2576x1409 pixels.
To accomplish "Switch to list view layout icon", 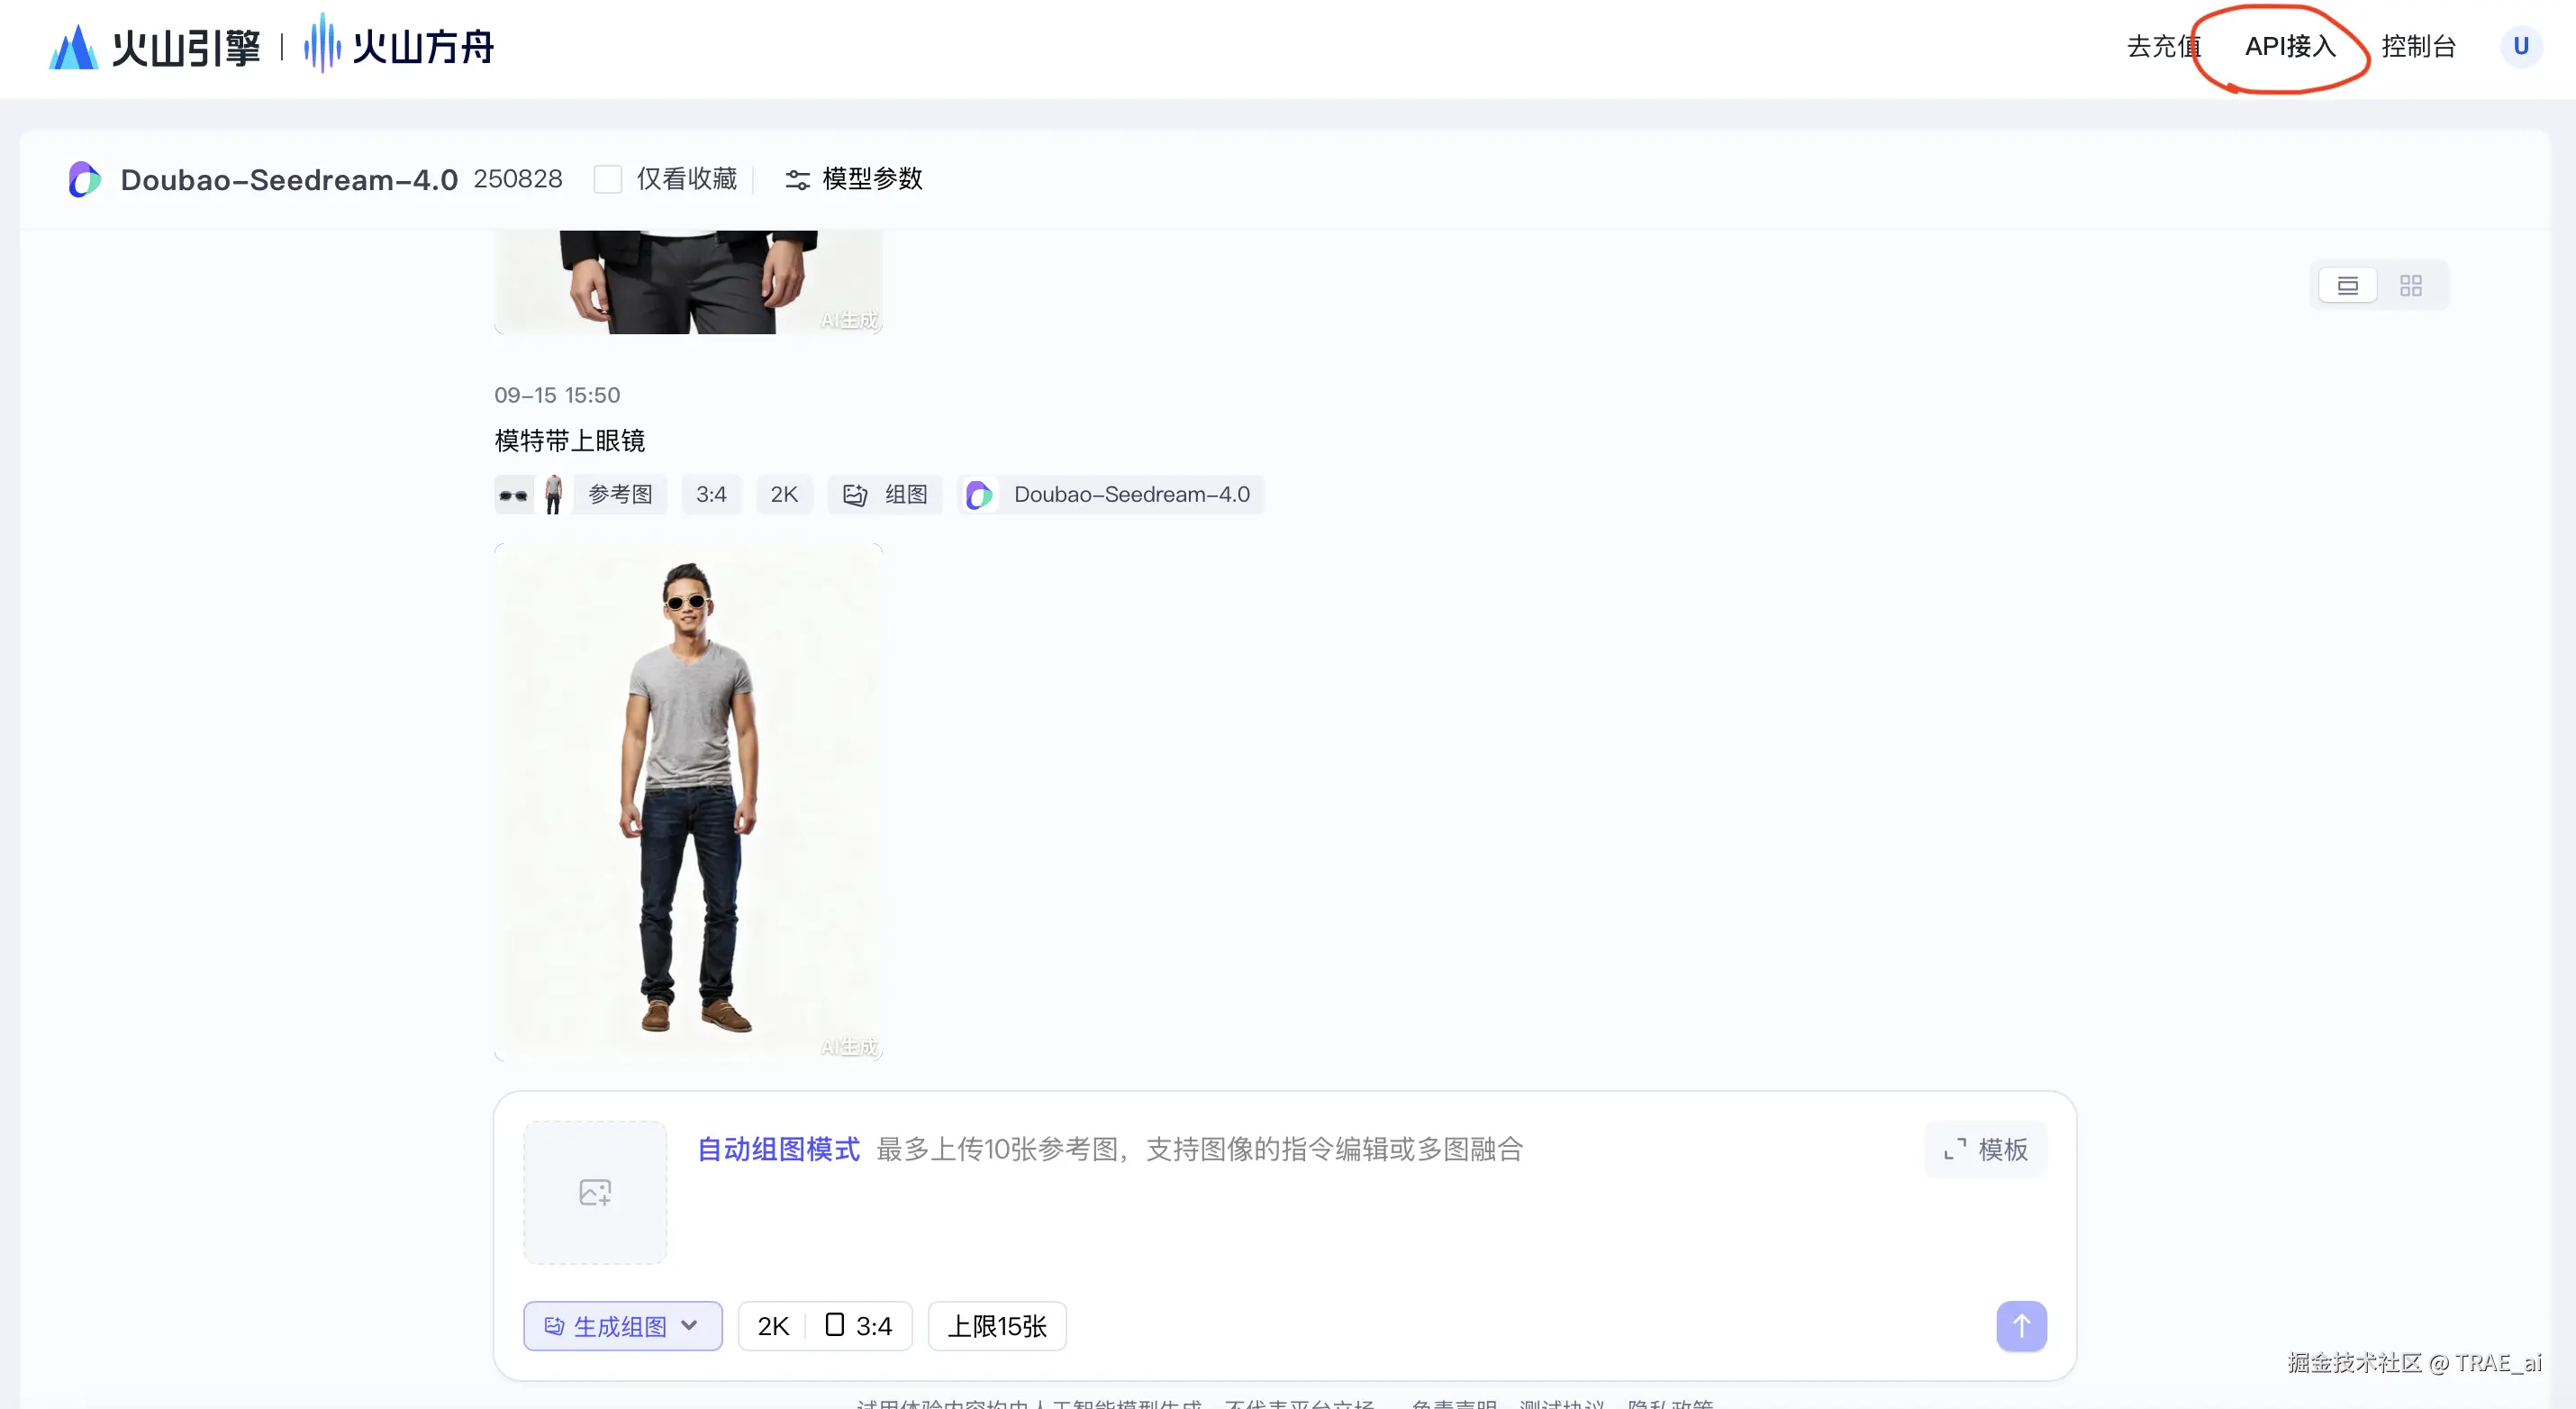I will [2347, 286].
